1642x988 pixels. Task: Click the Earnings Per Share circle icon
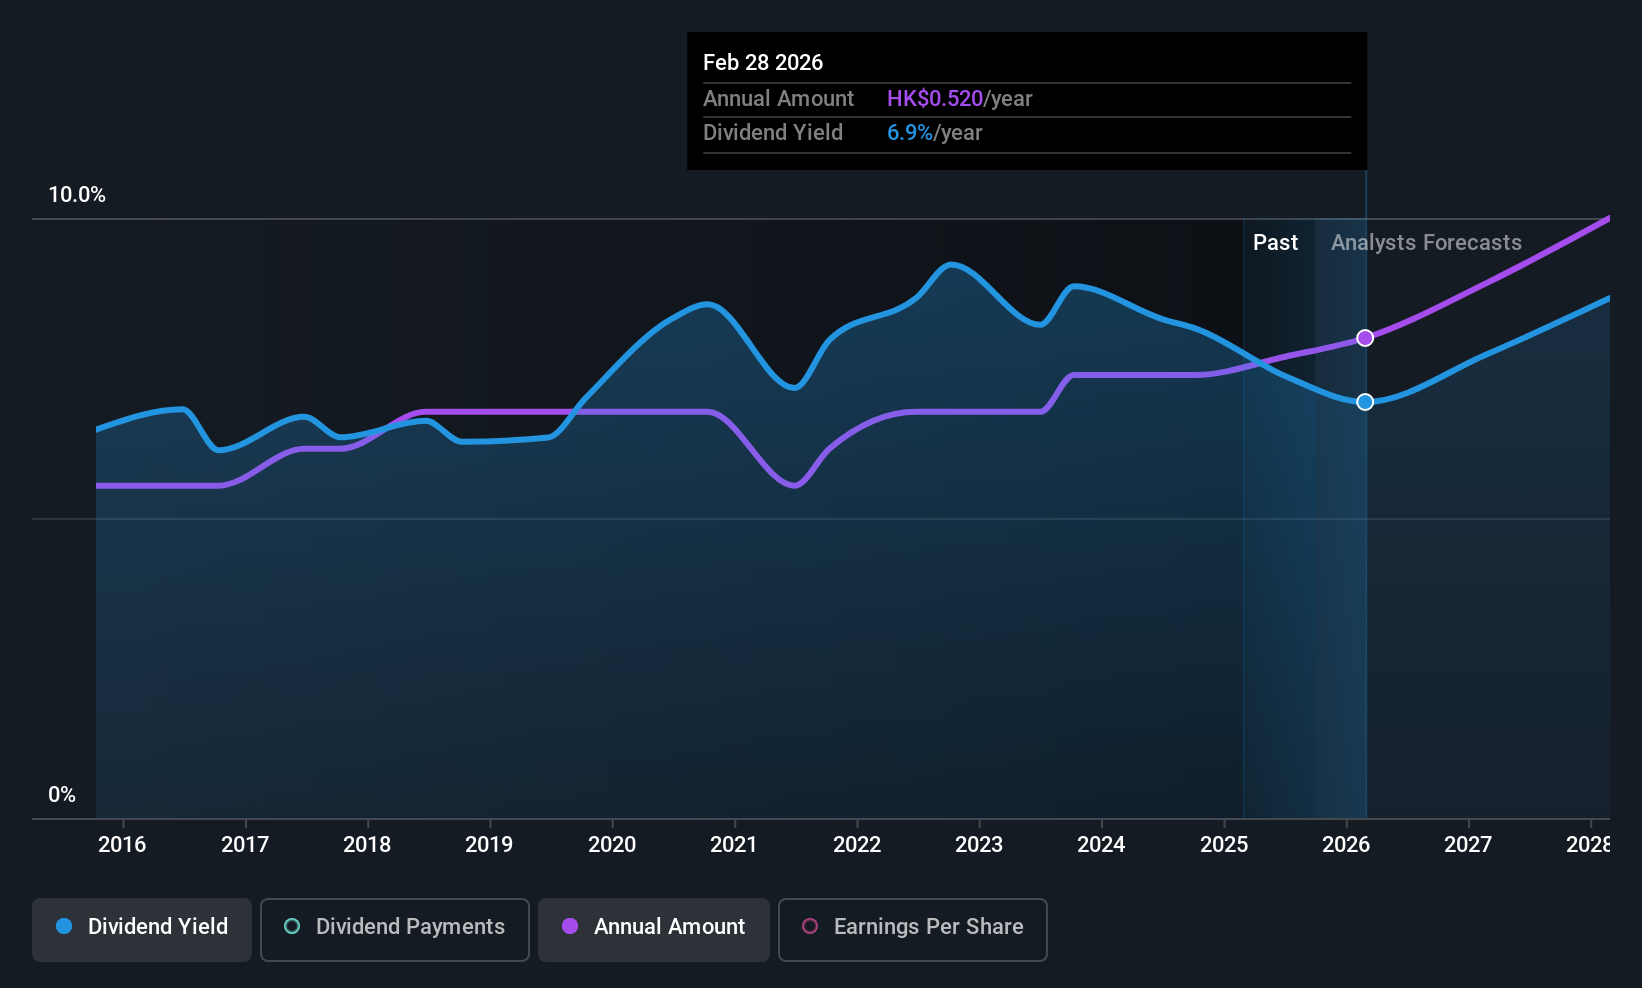point(810,927)
